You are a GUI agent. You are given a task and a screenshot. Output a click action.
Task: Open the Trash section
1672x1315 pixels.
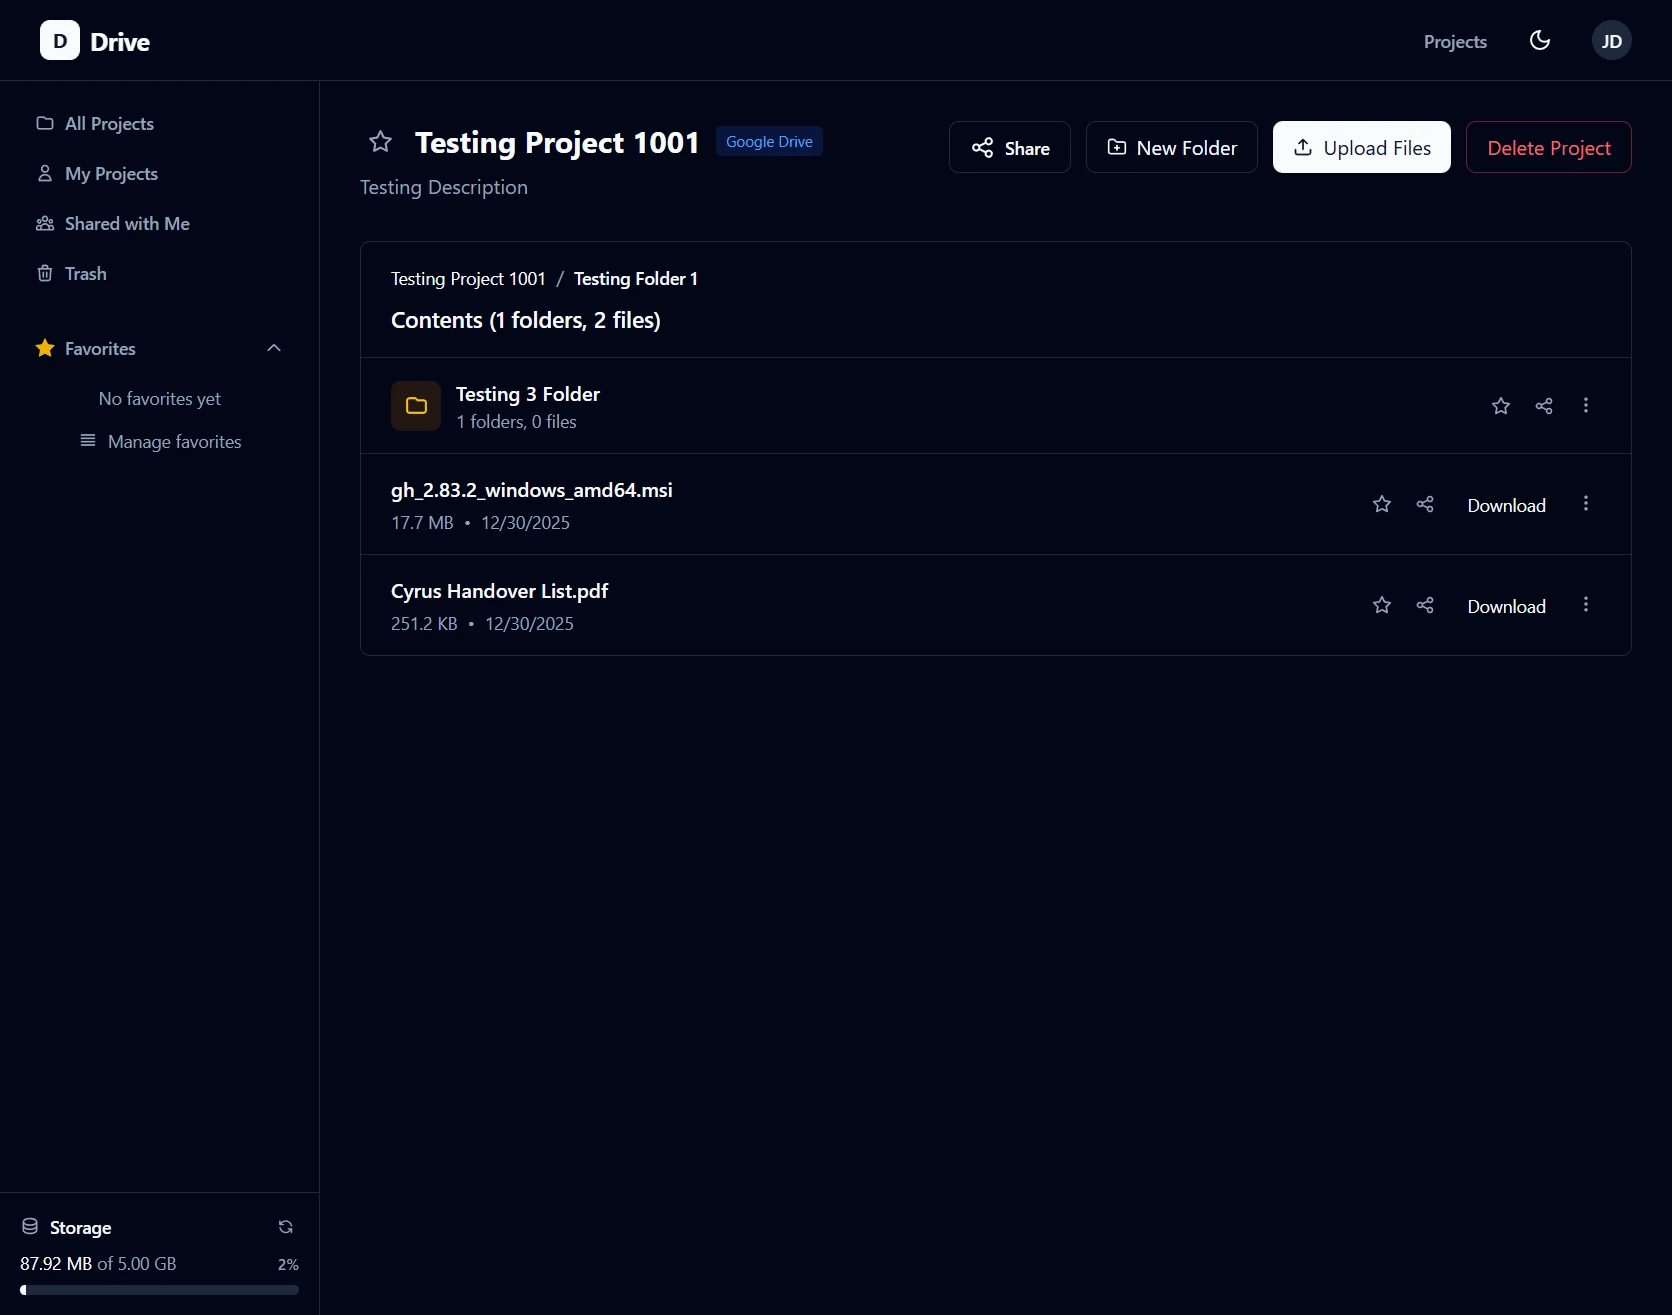point(85,273)
